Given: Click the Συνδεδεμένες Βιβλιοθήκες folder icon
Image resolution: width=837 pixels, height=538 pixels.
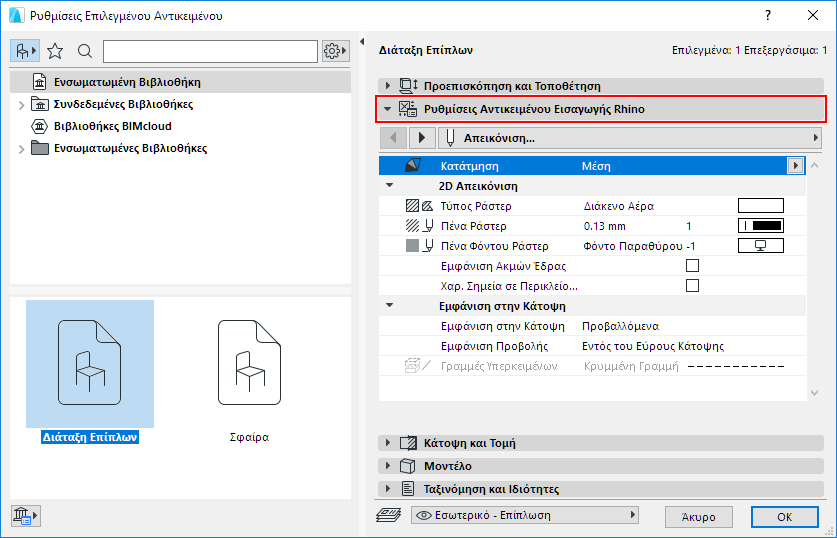Looking at the screenshot, I should (x=40, y=104).
